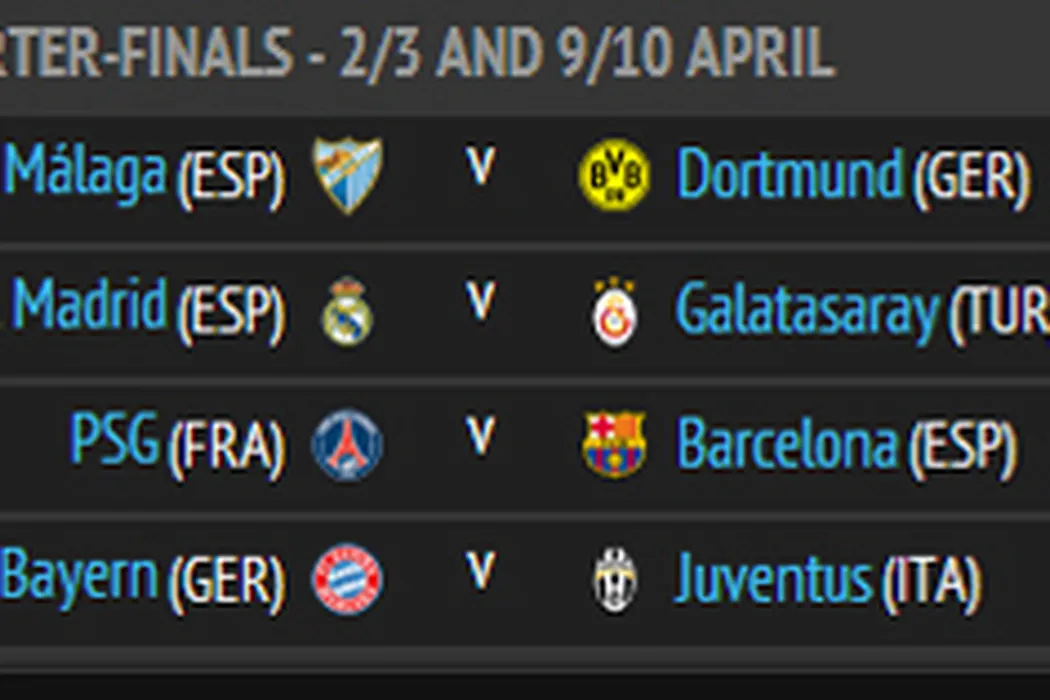Click the 'v' between PSG and Barcelona
Image resolution: width=1050 pixels, height=700 pixels.
click(x=481, y=437)
